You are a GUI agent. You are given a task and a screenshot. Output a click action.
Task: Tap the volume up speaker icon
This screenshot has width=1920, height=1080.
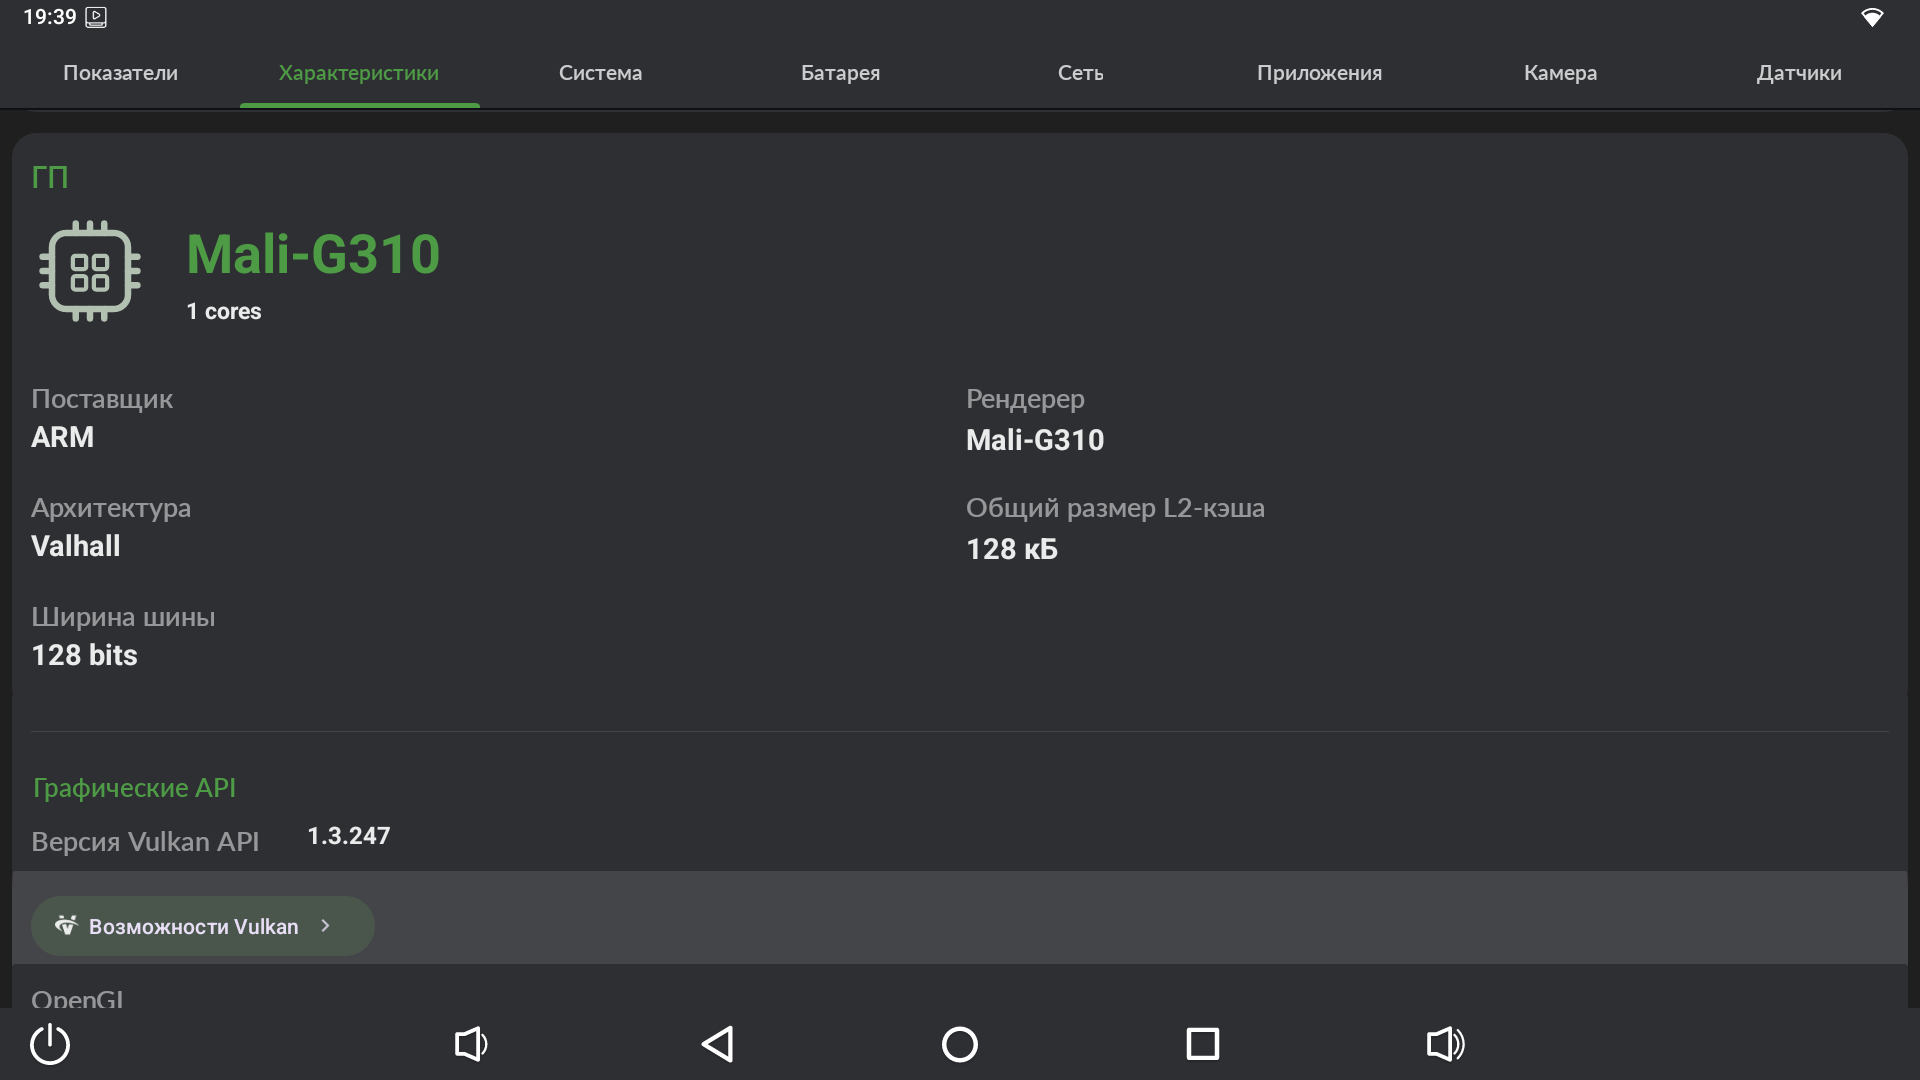coord(1445,1044)
